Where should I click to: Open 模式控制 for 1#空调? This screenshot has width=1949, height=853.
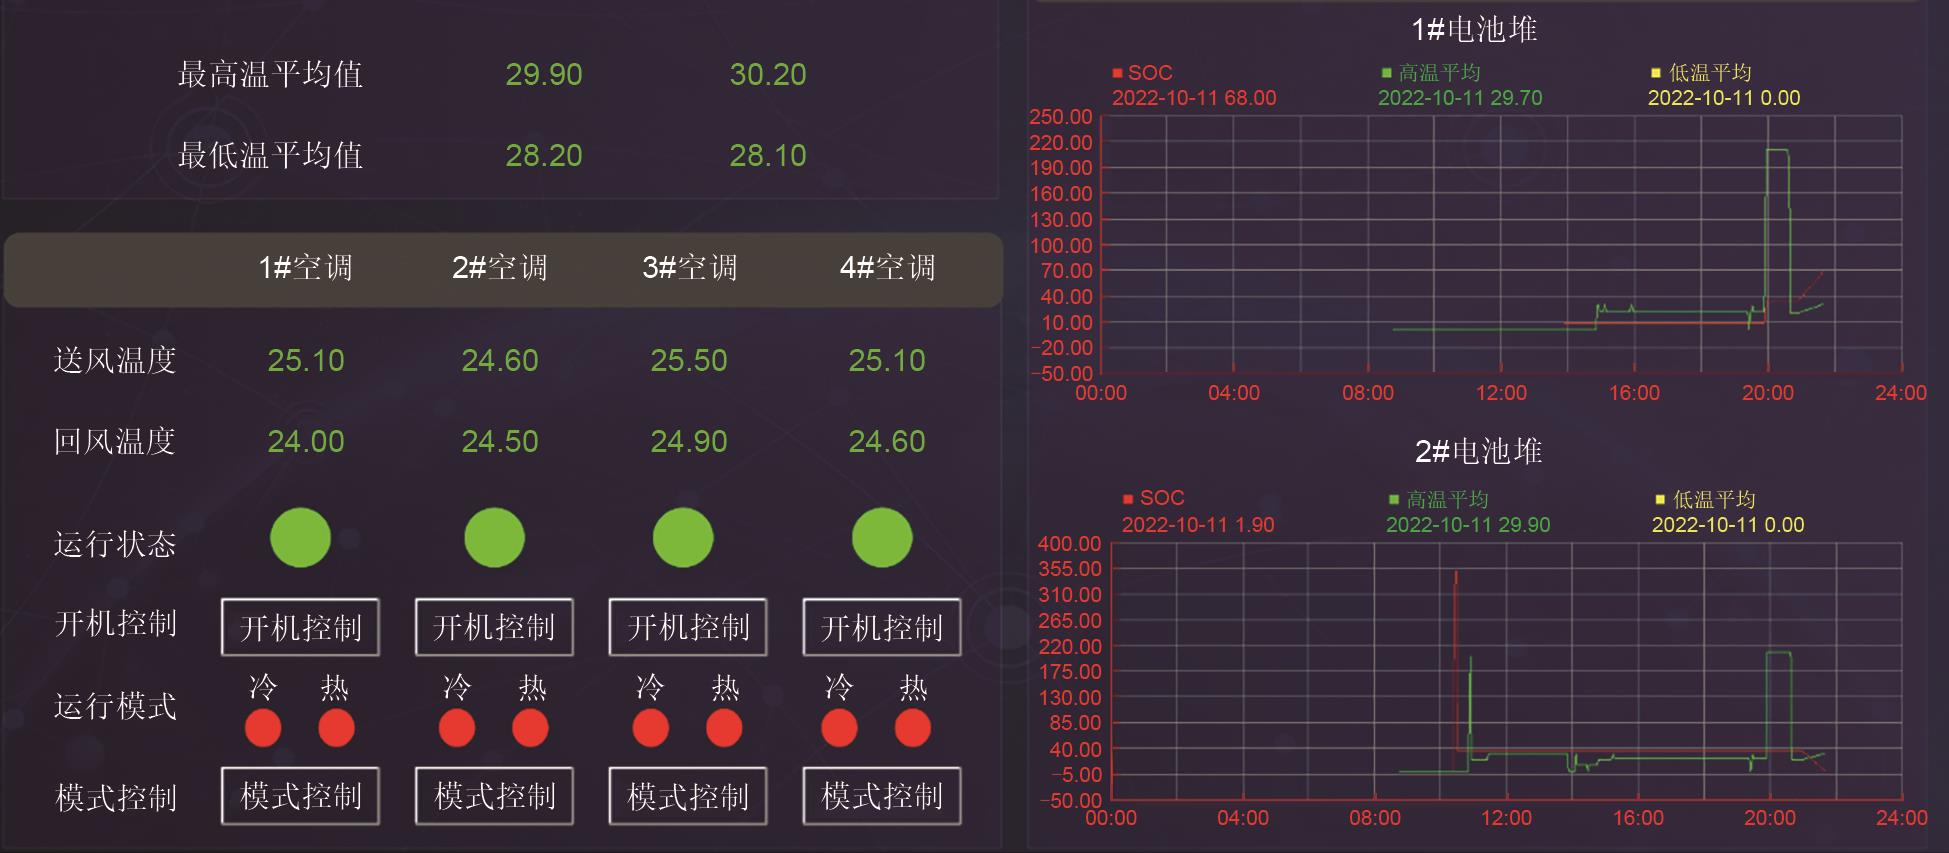click(300, 796)
